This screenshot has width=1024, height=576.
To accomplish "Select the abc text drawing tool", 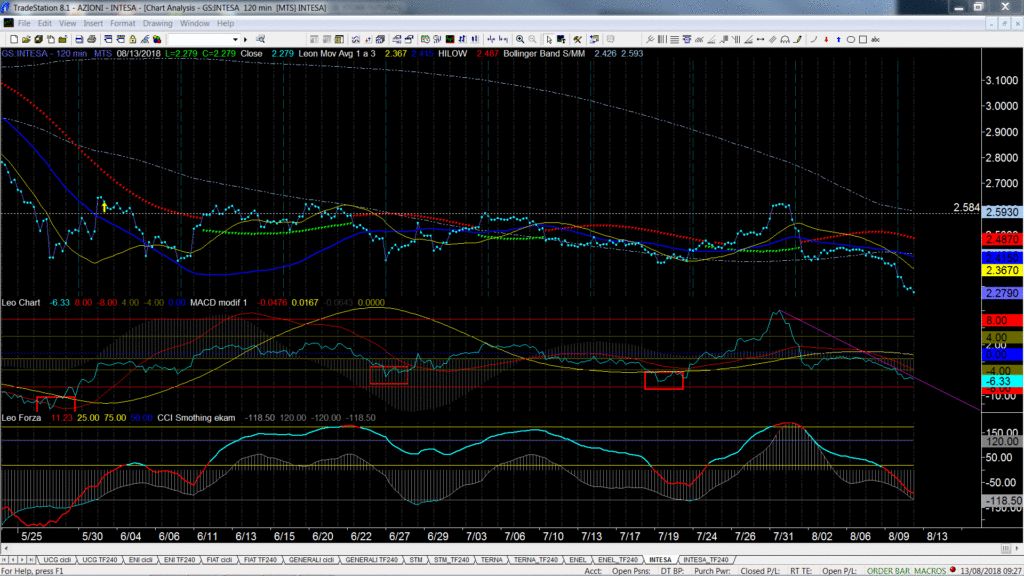I will pos(875,39).
